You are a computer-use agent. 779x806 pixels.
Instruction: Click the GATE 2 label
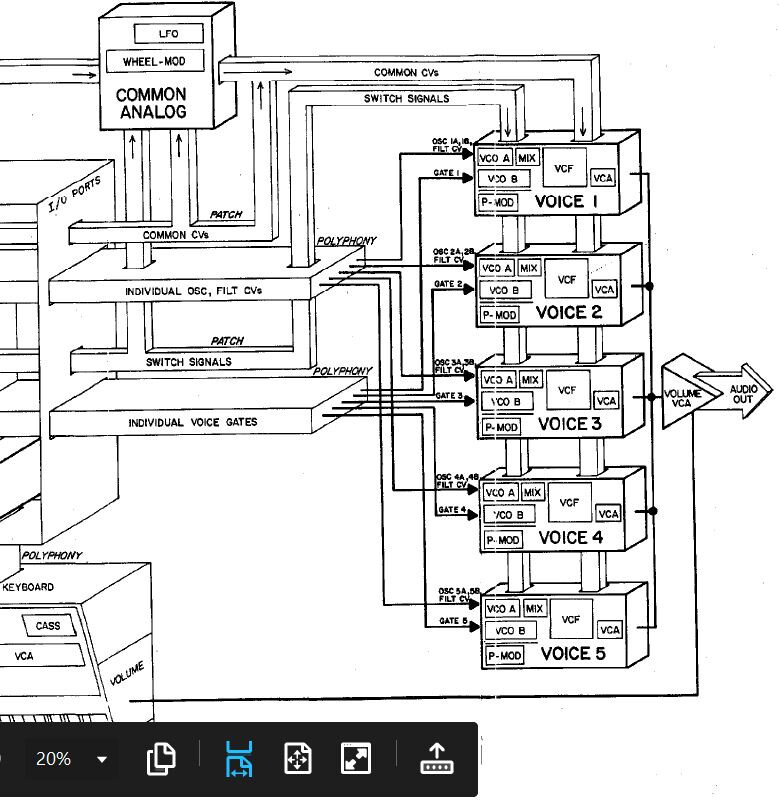coord(448,284)
